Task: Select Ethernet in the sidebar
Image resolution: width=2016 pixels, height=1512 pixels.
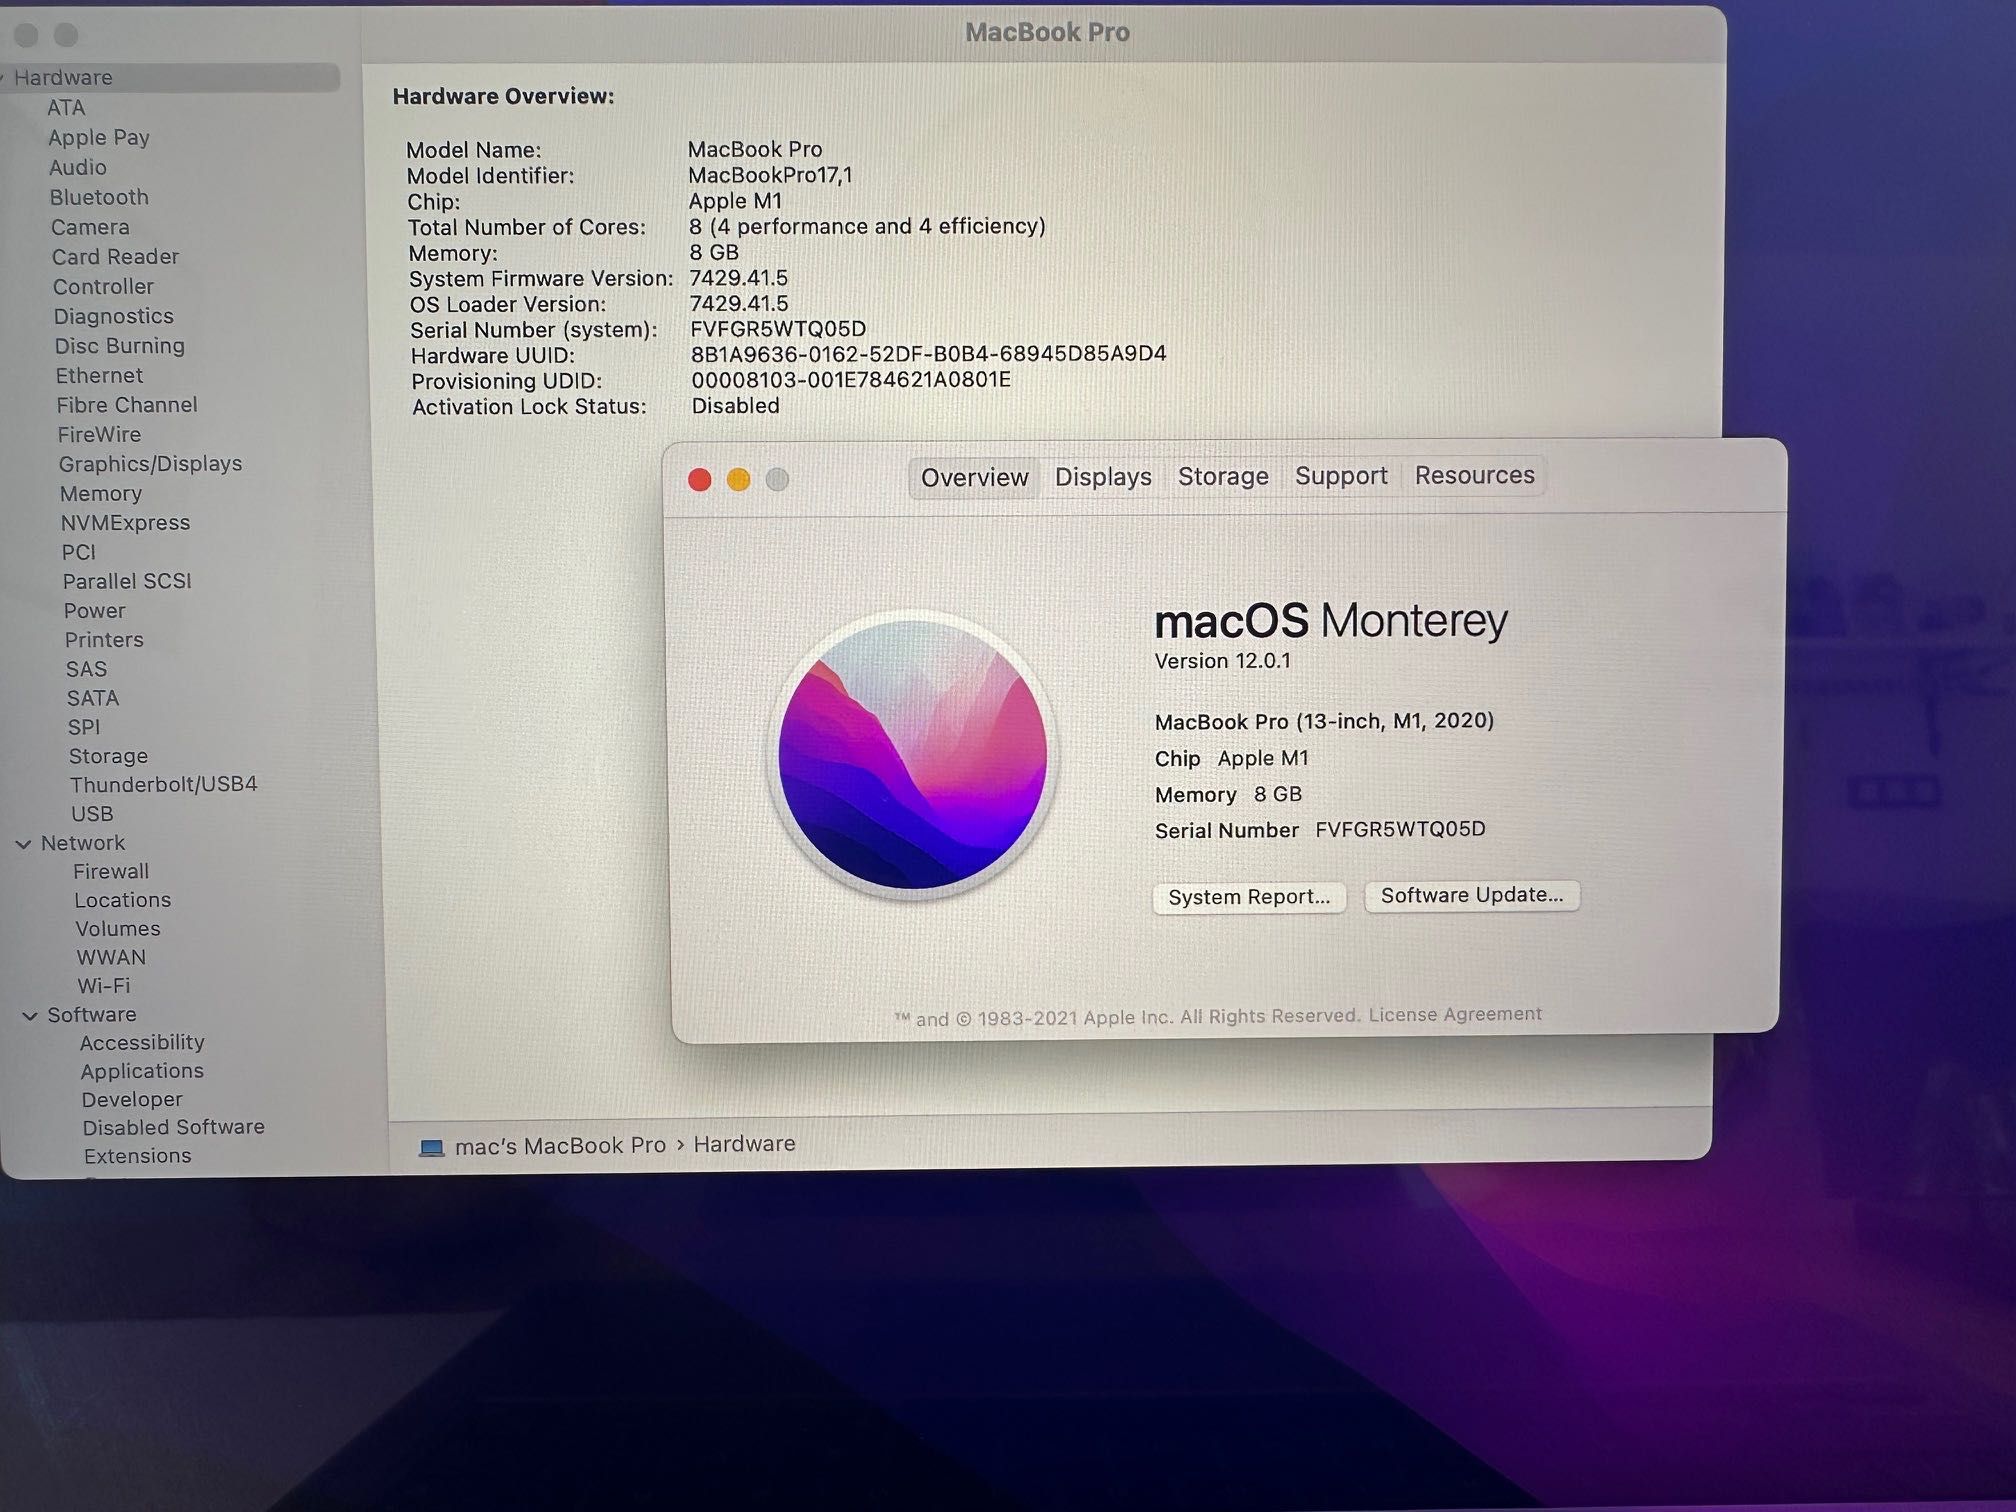Action: click(x=99, y=376)
